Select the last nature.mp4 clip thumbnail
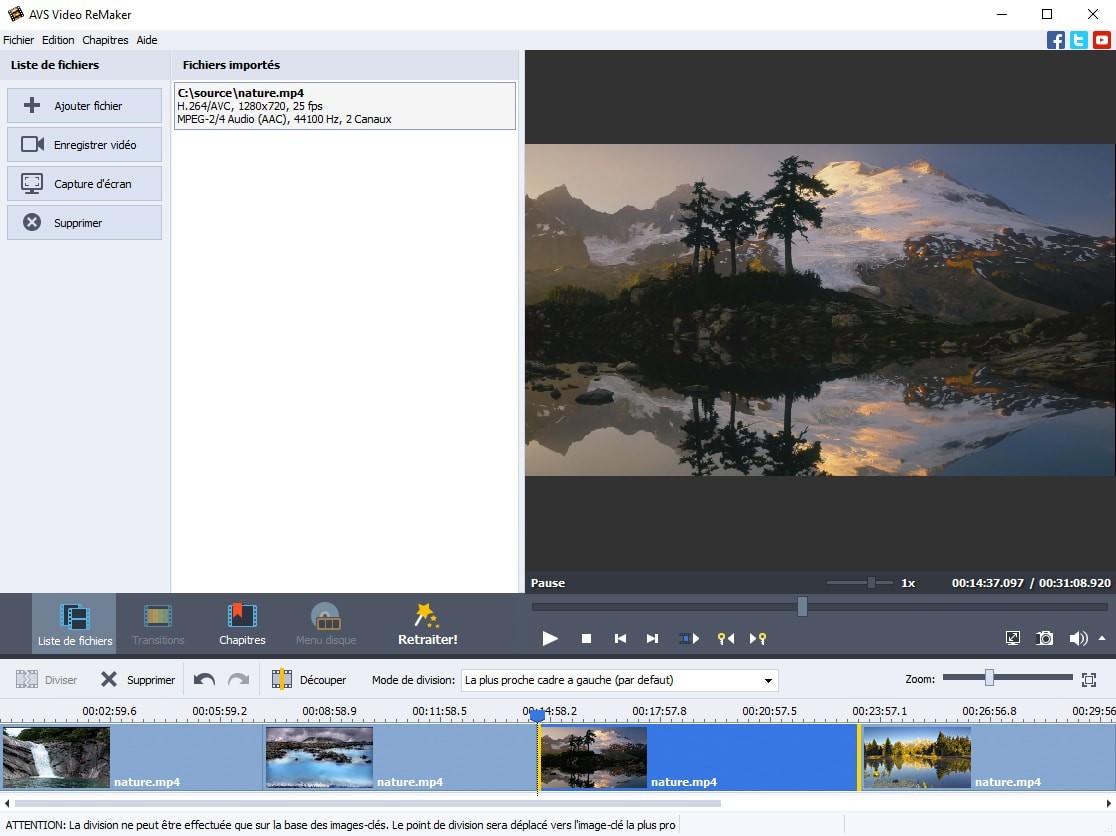The image size is (1116, 836). tap(916, 757)
